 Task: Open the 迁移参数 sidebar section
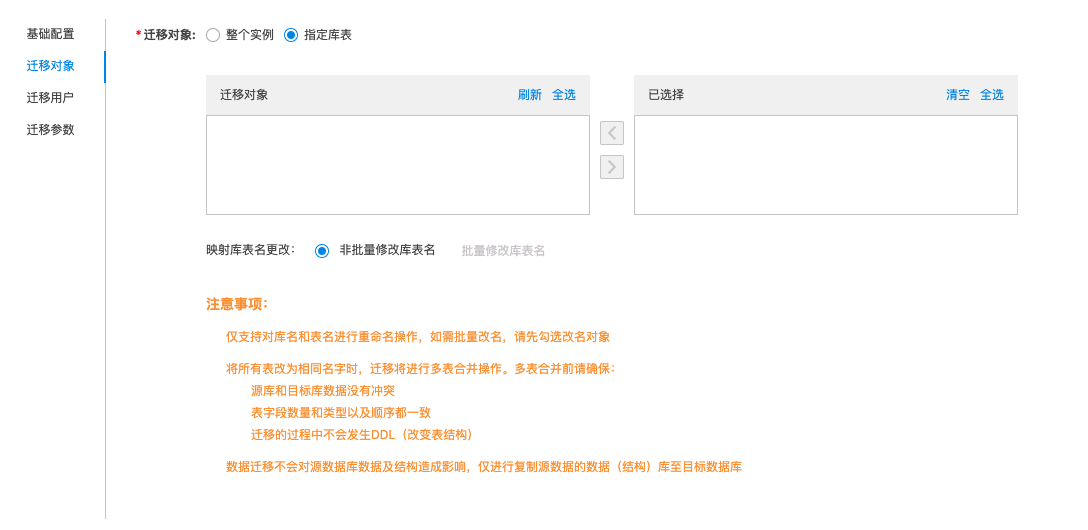[50, 130]
